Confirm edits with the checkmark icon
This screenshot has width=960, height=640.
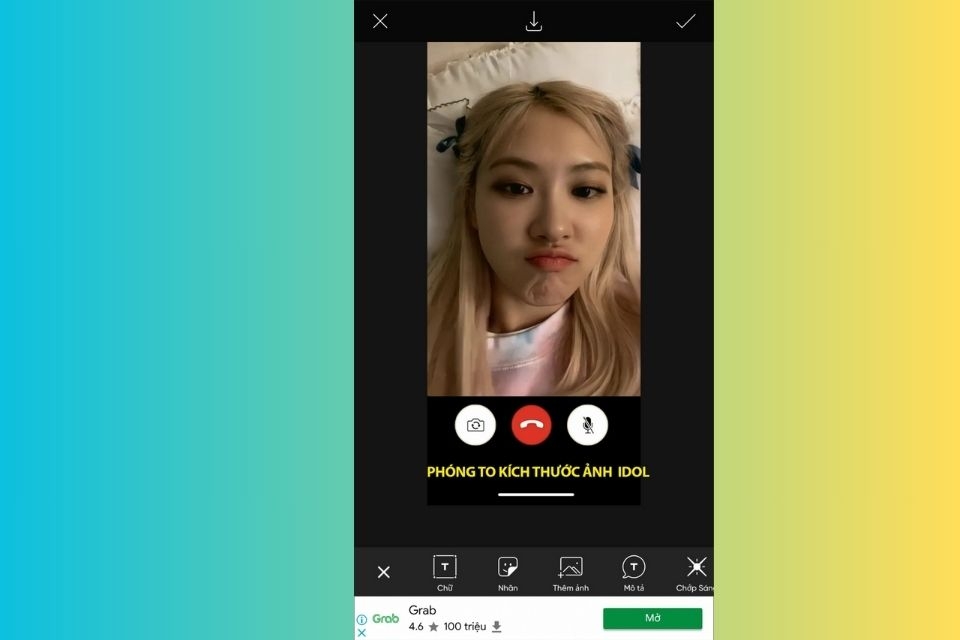686,21
